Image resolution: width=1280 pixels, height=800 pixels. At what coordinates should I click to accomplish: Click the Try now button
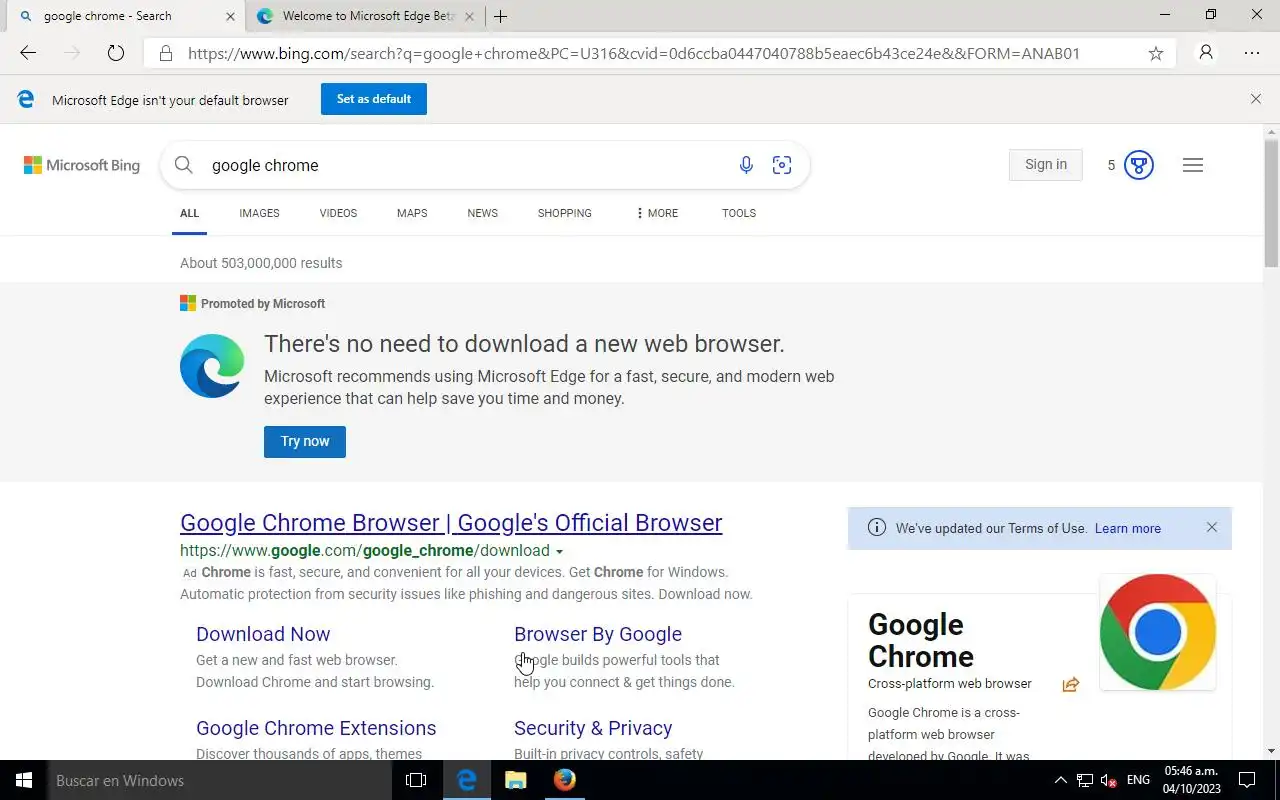point(305,441)
